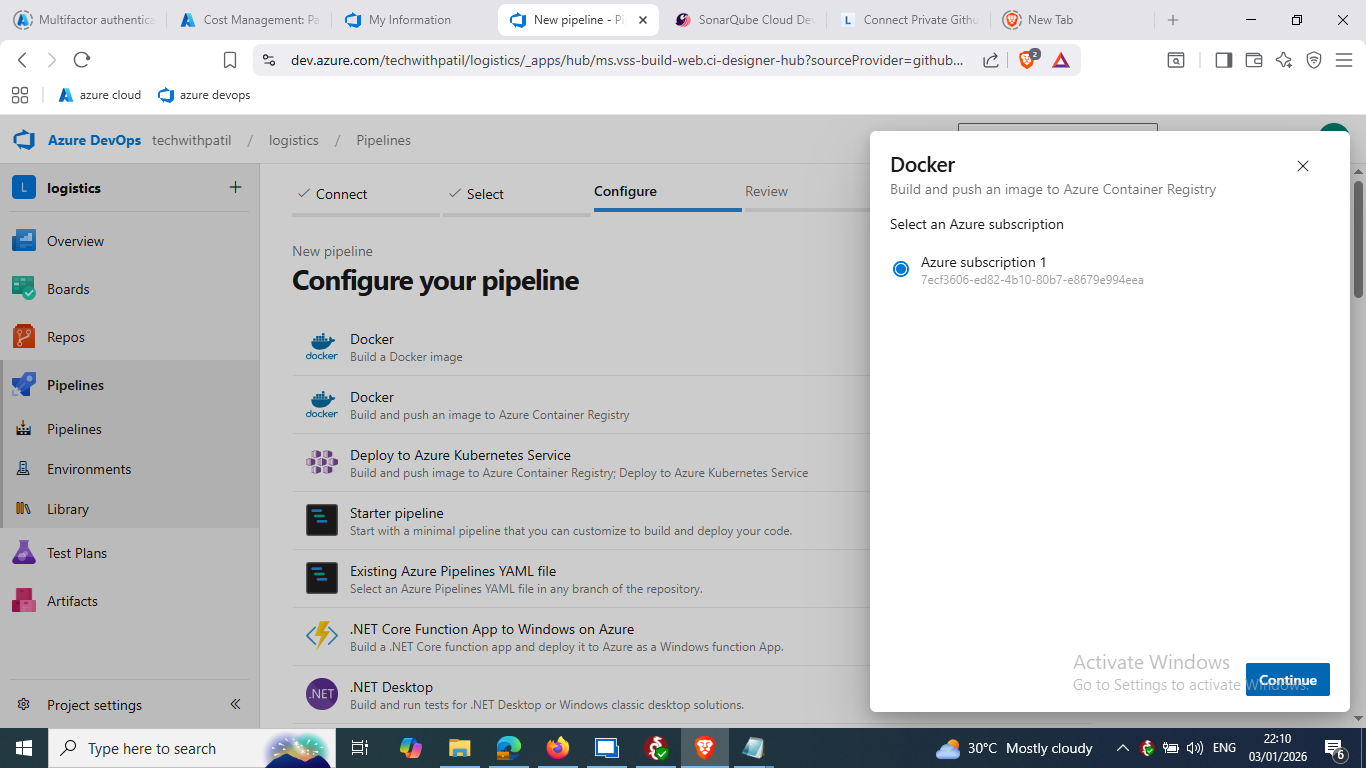Click the Test Plans flask icon
This screenshot has width=1366, height=768.
coord(24,553)
